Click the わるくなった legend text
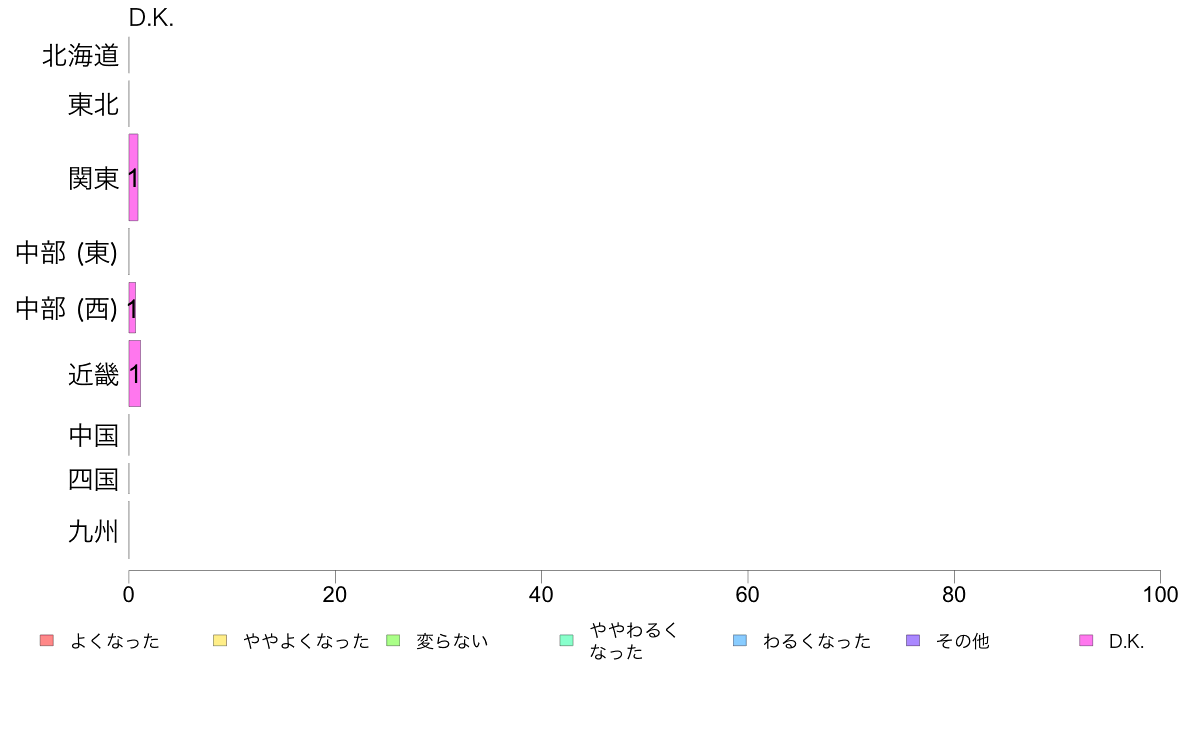This screenshot has height=736, width=1188. pyautogui.click(x=817, y=641)
